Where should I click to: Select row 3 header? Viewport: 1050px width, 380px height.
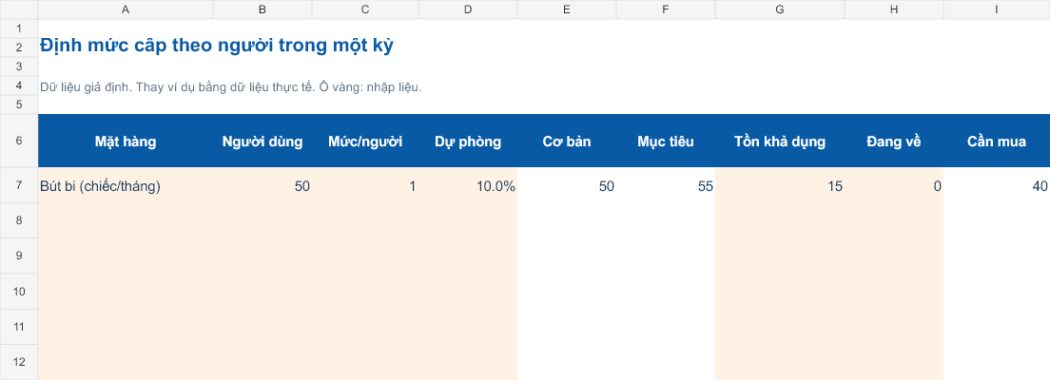pyautogui.click(x=19, y=66)
